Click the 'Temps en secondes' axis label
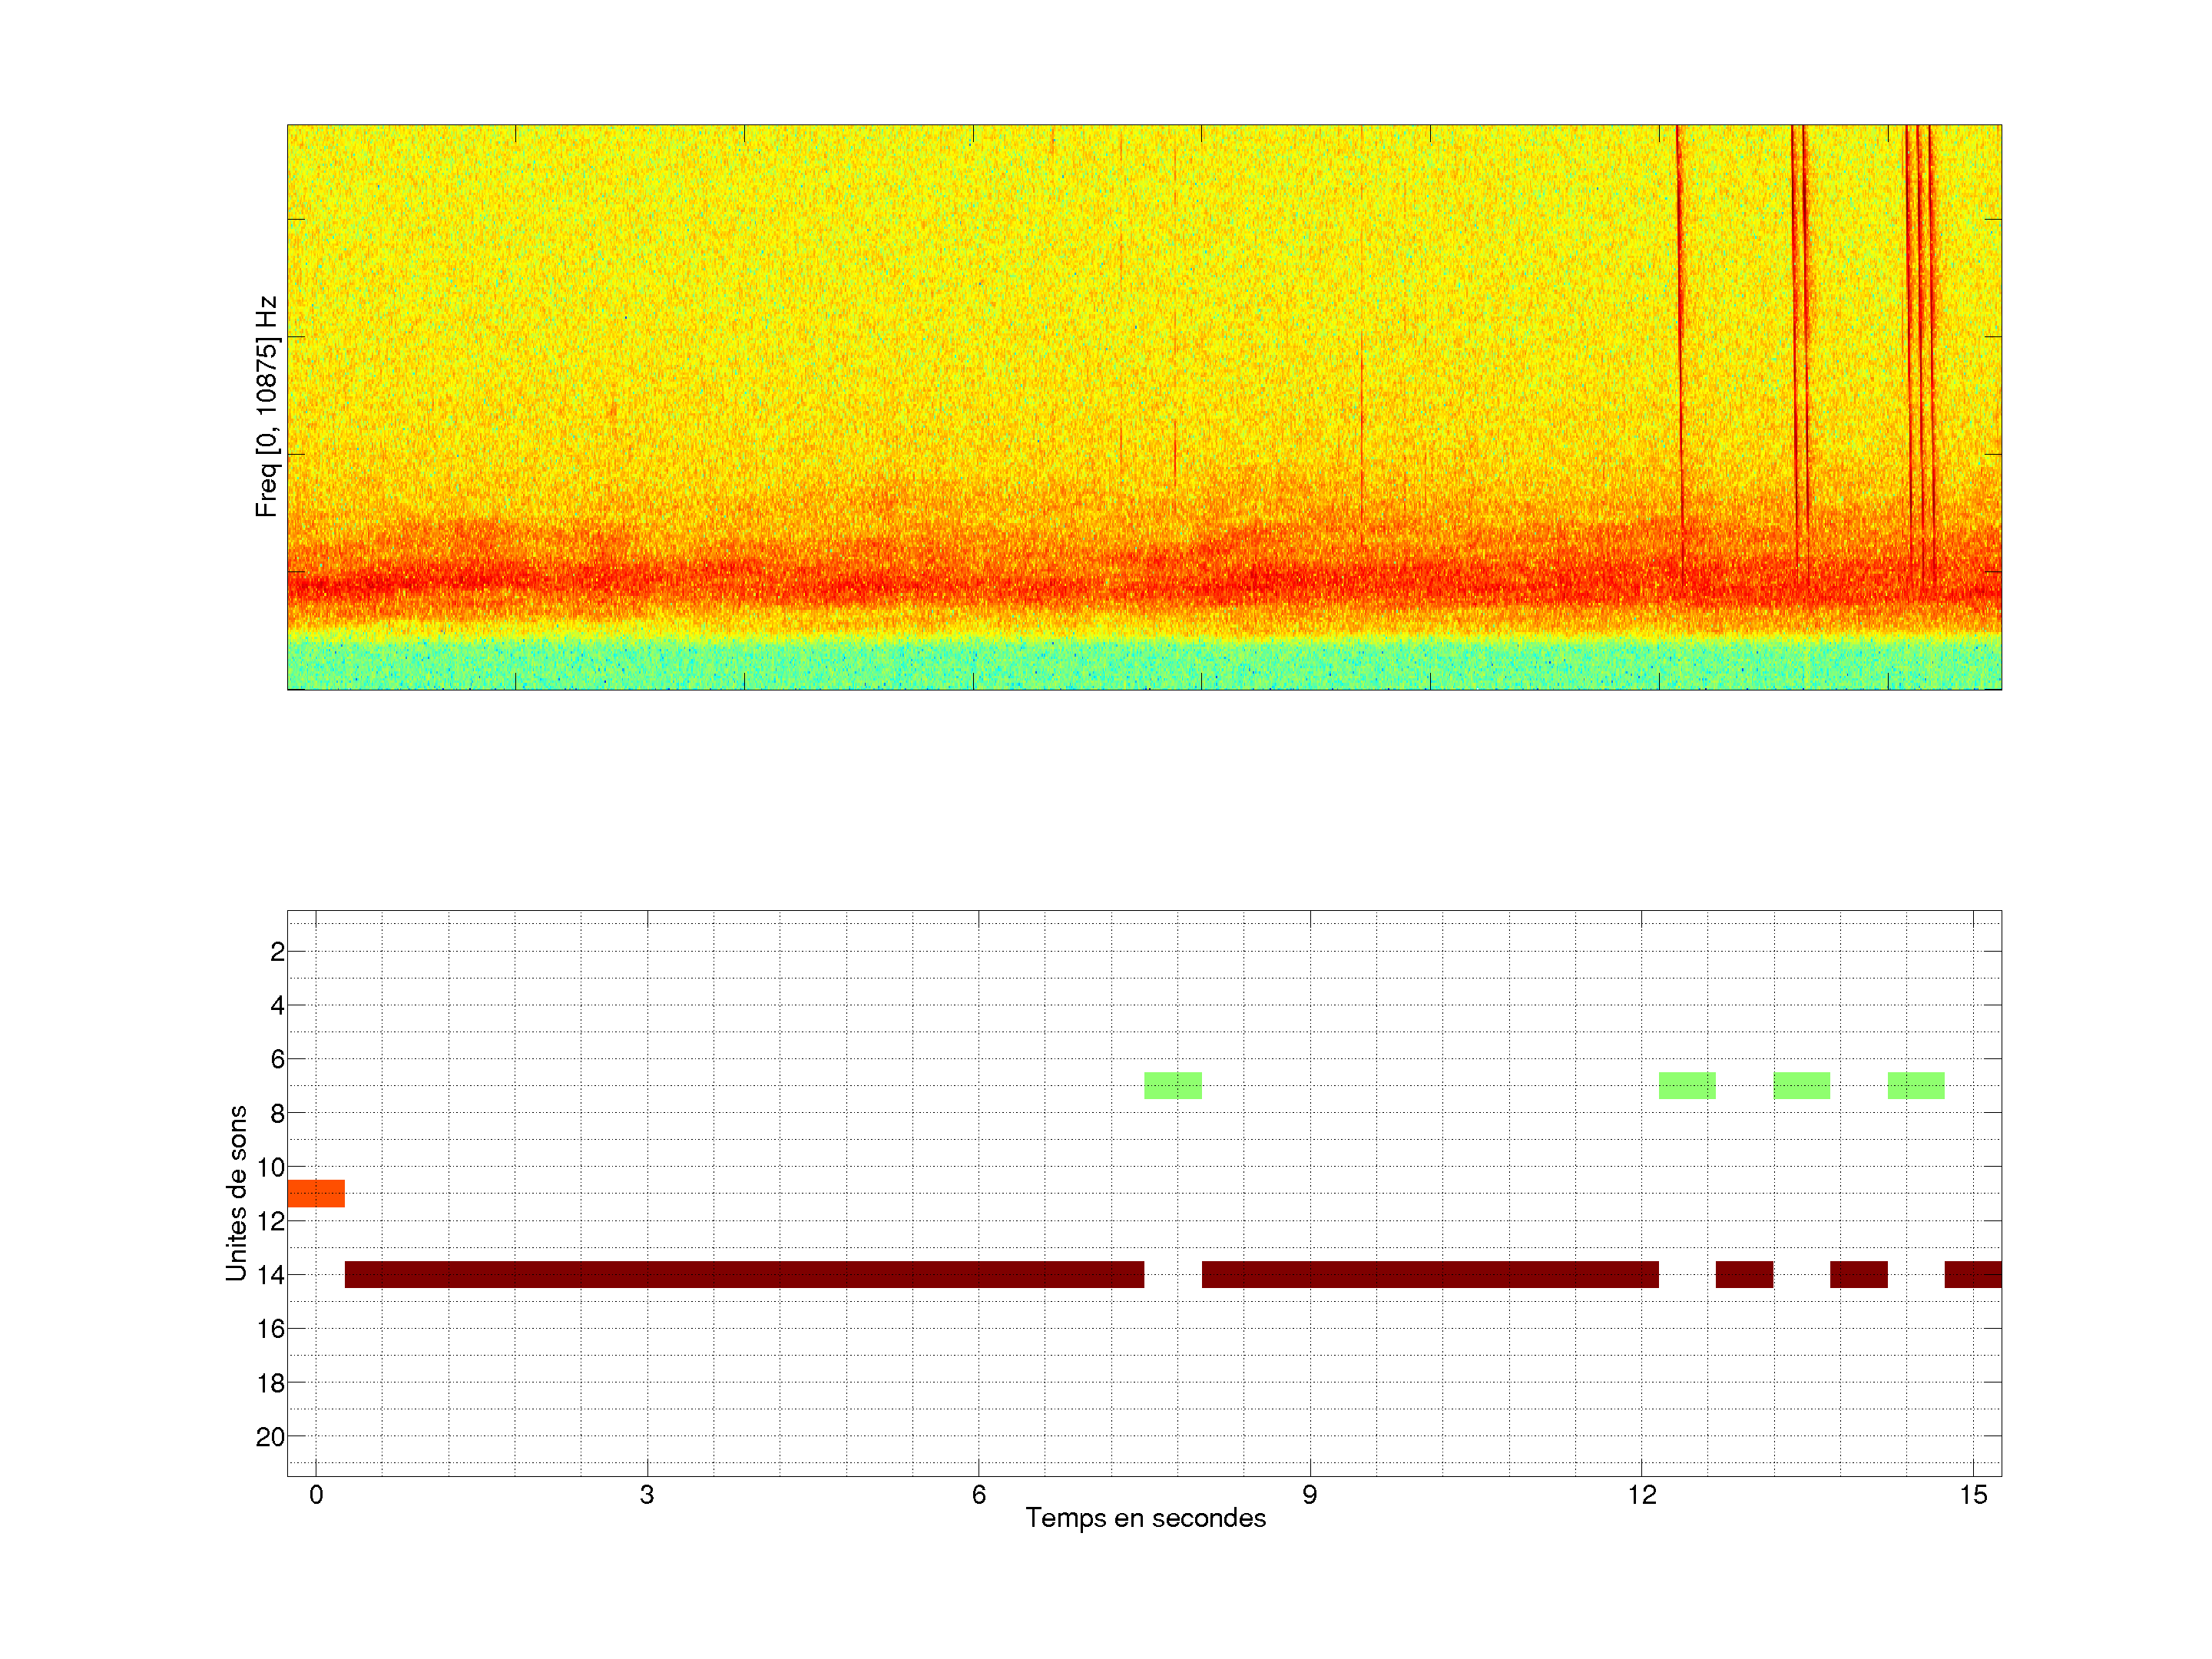 (x=1145, y=1518)
